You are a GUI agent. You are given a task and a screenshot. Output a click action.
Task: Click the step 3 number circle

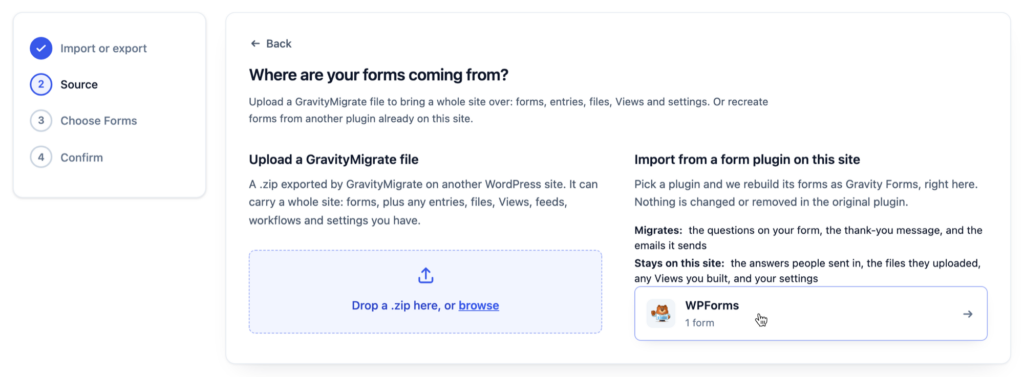40,121
